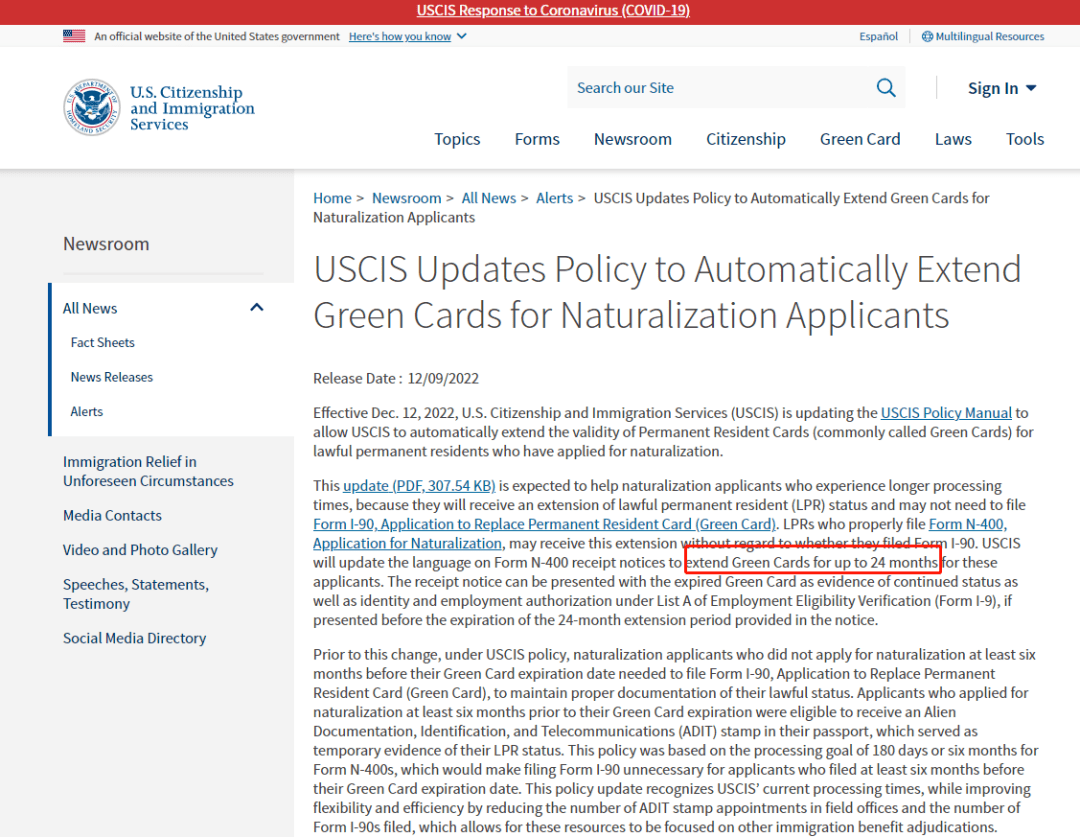Expand the Sign In dropdown
The height and width of the screenshot is (837, 1080).
click(x=1001, y=88)
